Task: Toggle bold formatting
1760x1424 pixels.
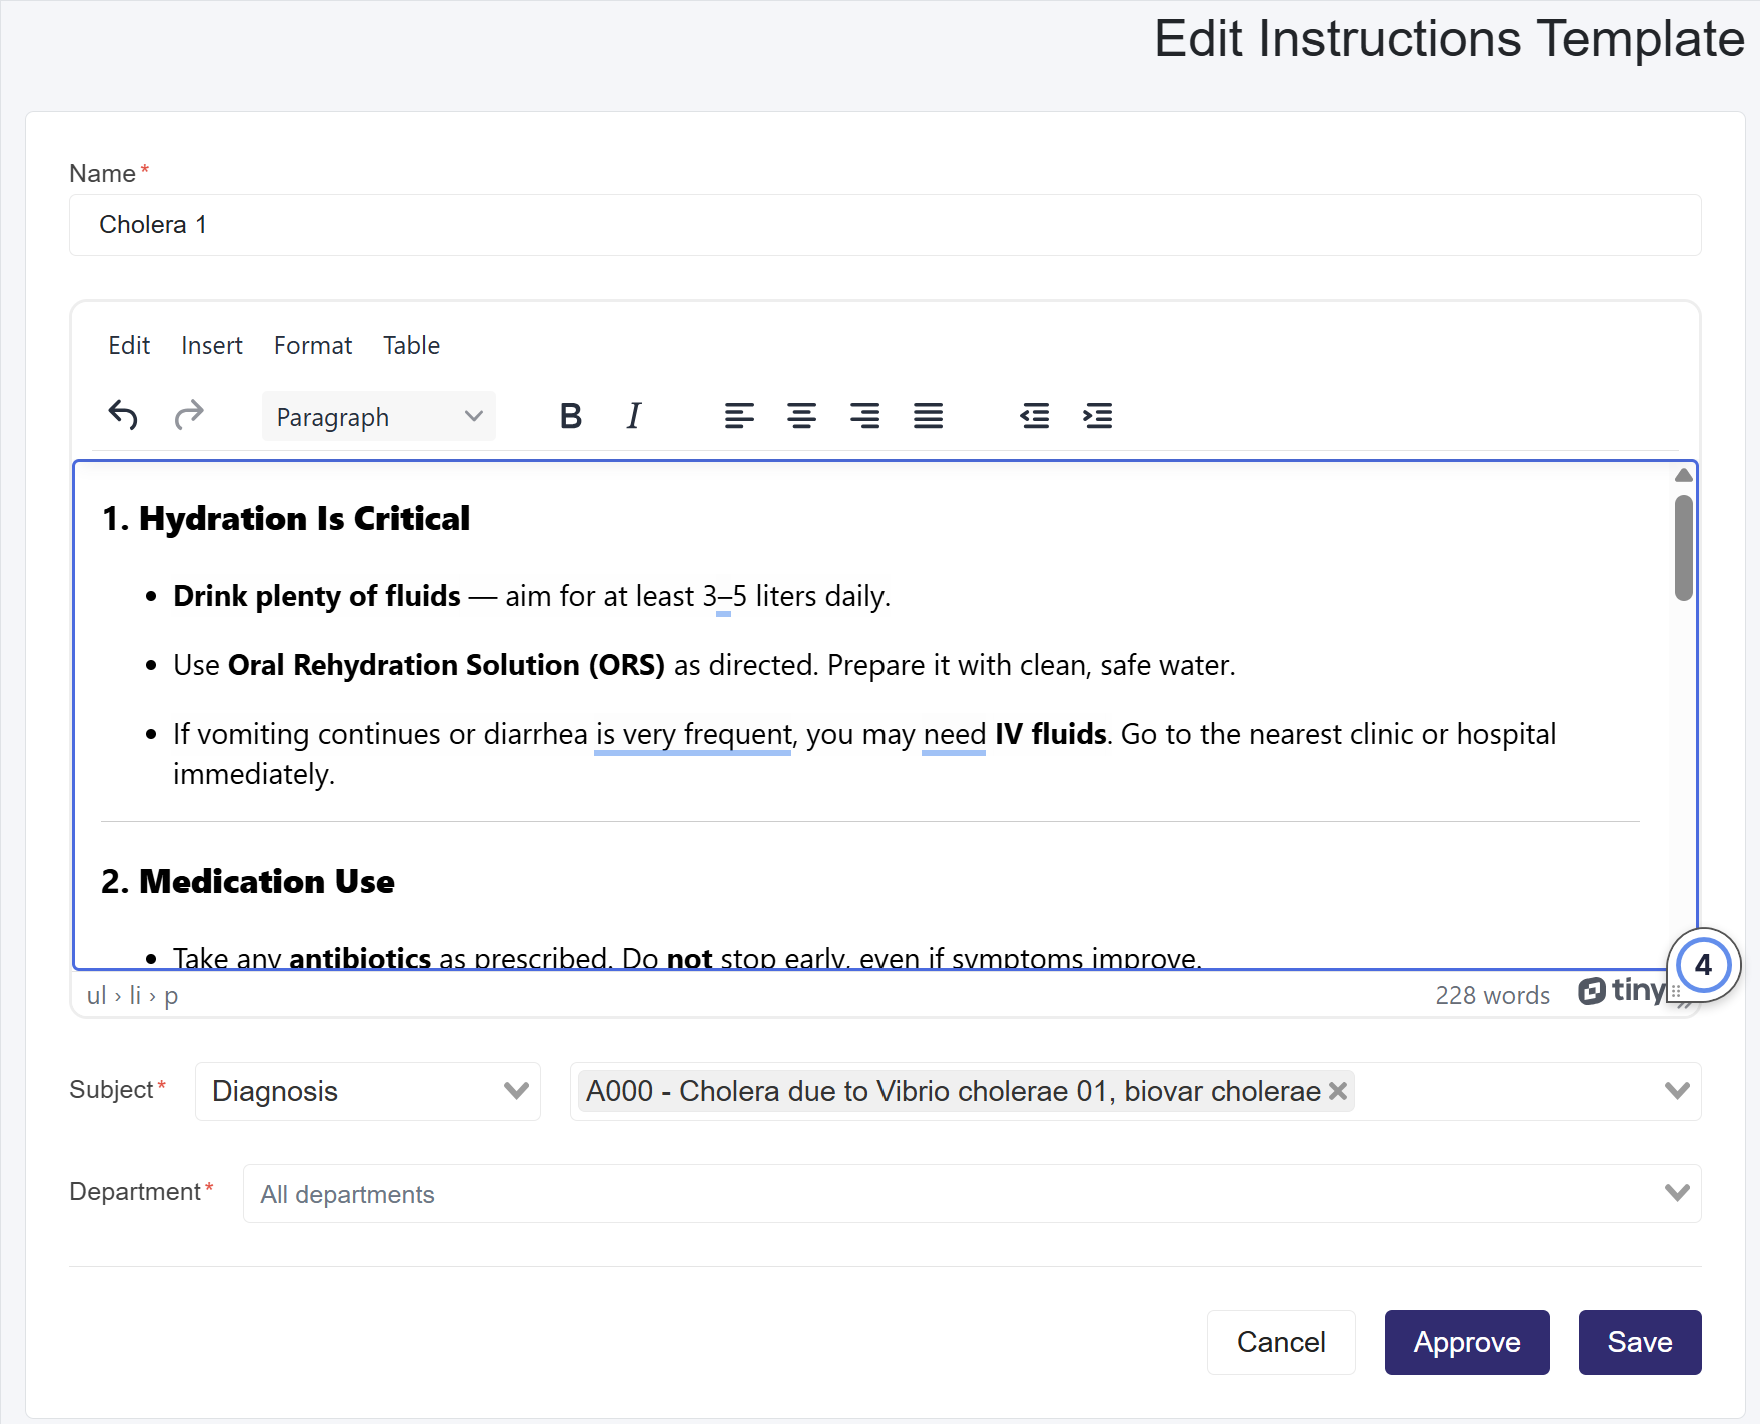Action: click(570, 416)
